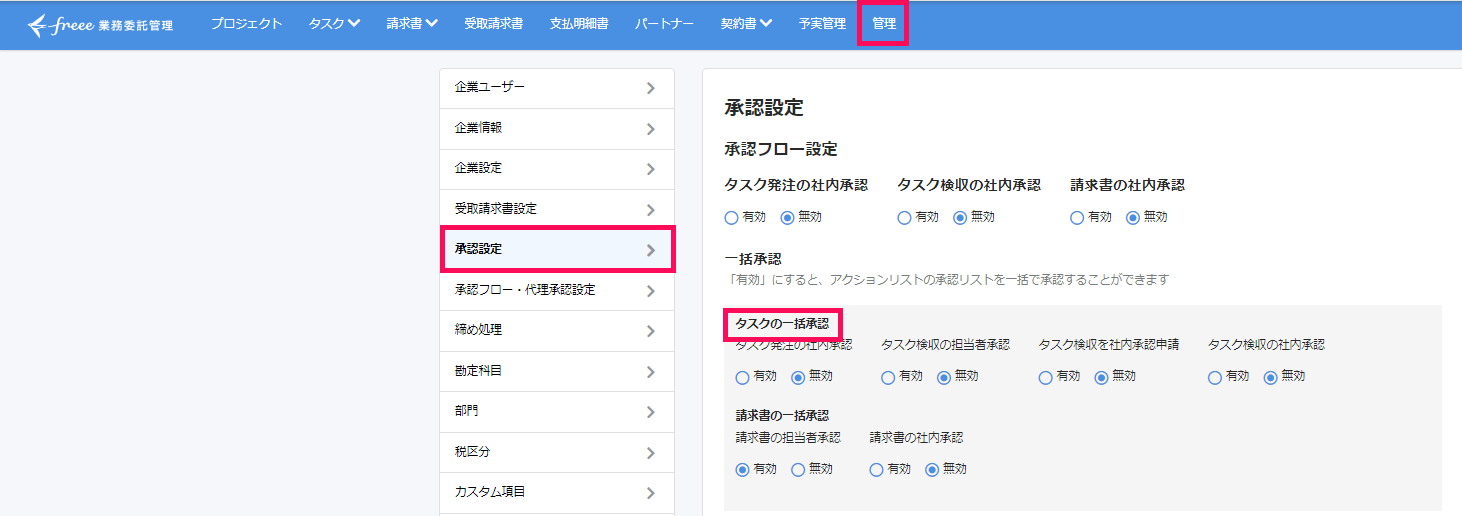Open 企業設定 in the sidebar
The image size is (1462, 516).
click(557, 169)
